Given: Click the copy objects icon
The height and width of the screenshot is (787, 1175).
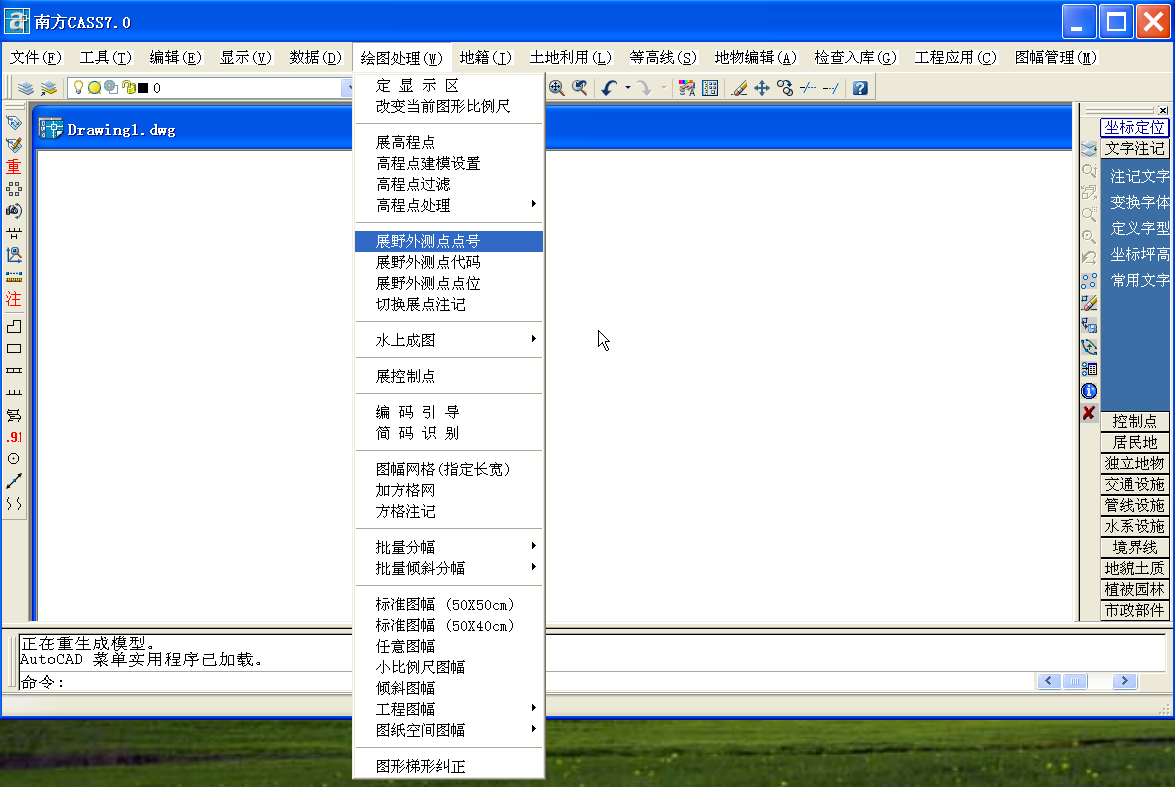Looking at the screenshot, I should pyautogui.click(x=785, y=88).
